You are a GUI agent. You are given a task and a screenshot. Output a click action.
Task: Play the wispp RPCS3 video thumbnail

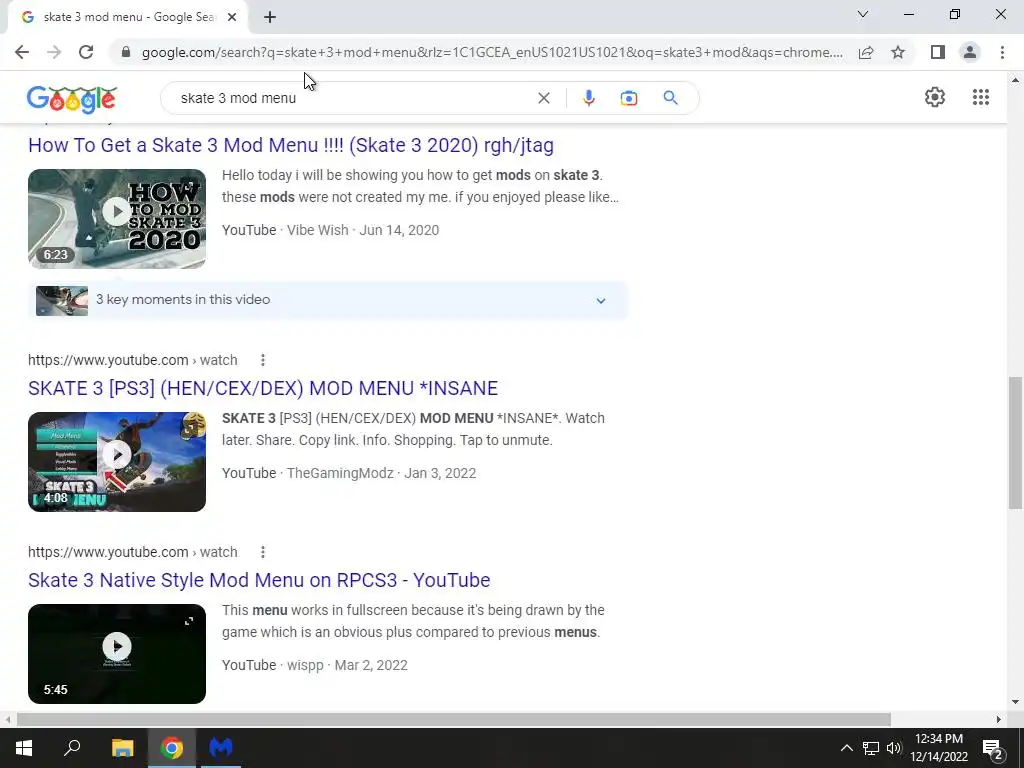117,654
